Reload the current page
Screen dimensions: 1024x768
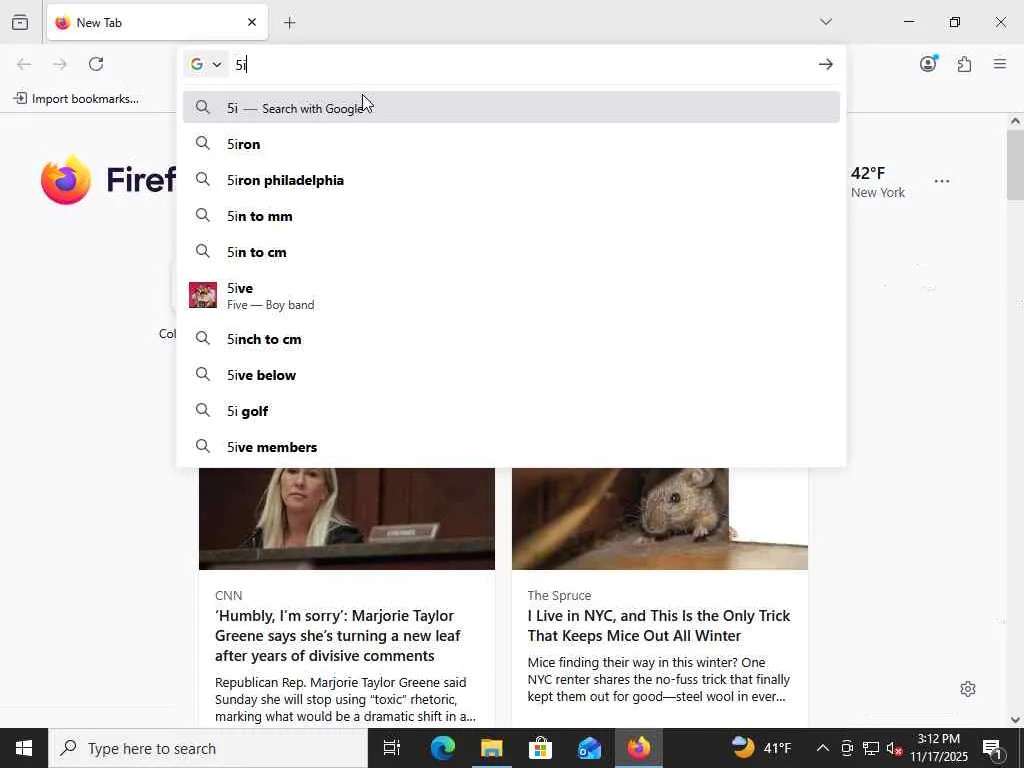(x=96, y=64)
